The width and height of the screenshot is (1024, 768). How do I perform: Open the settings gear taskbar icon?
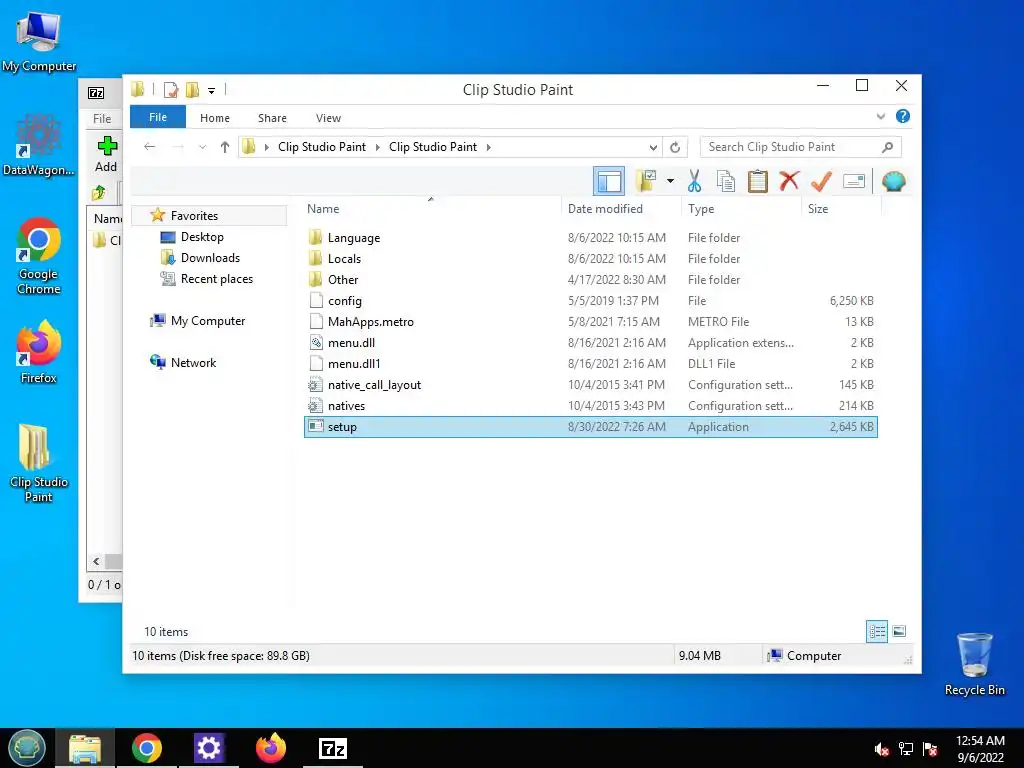click(x=208, y=748)
